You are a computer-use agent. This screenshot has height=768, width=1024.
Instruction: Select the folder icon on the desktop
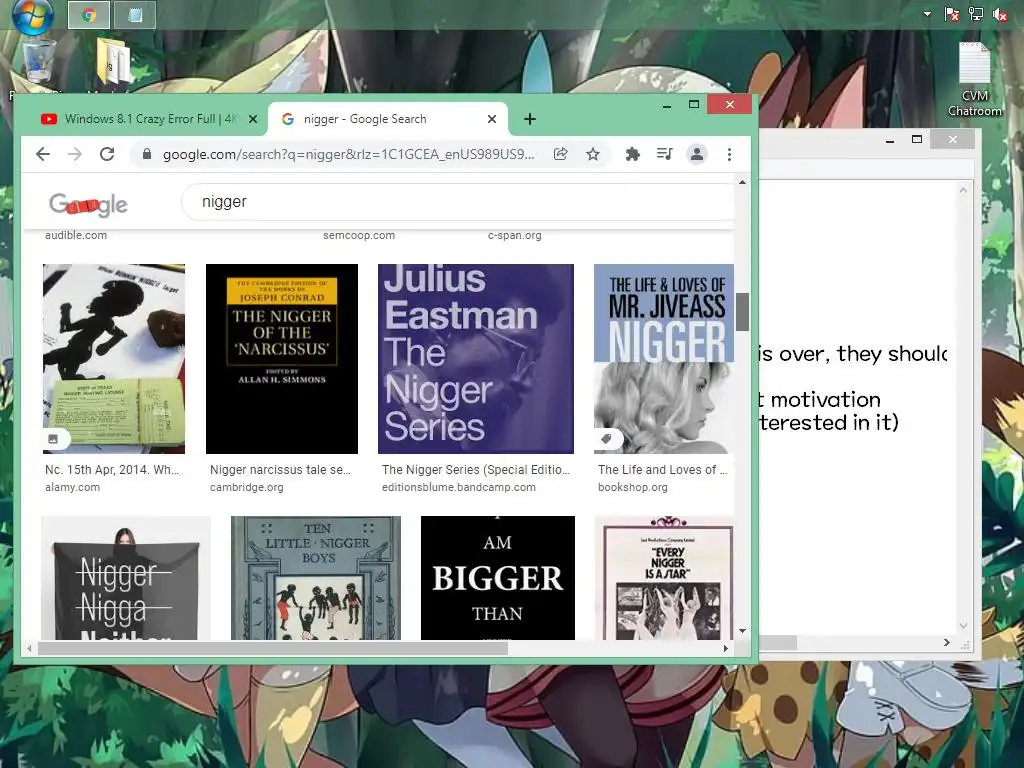coord(115,62)
